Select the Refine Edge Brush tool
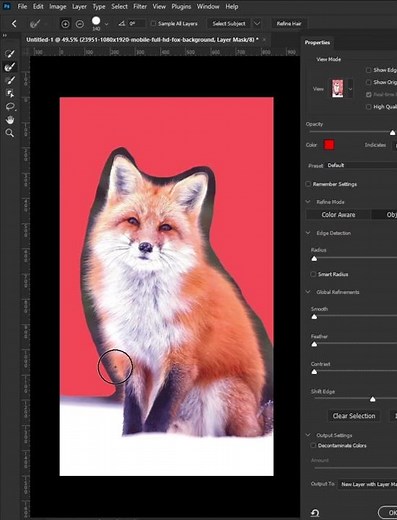This screenshot has width=397, height=520. click(10, 67)
